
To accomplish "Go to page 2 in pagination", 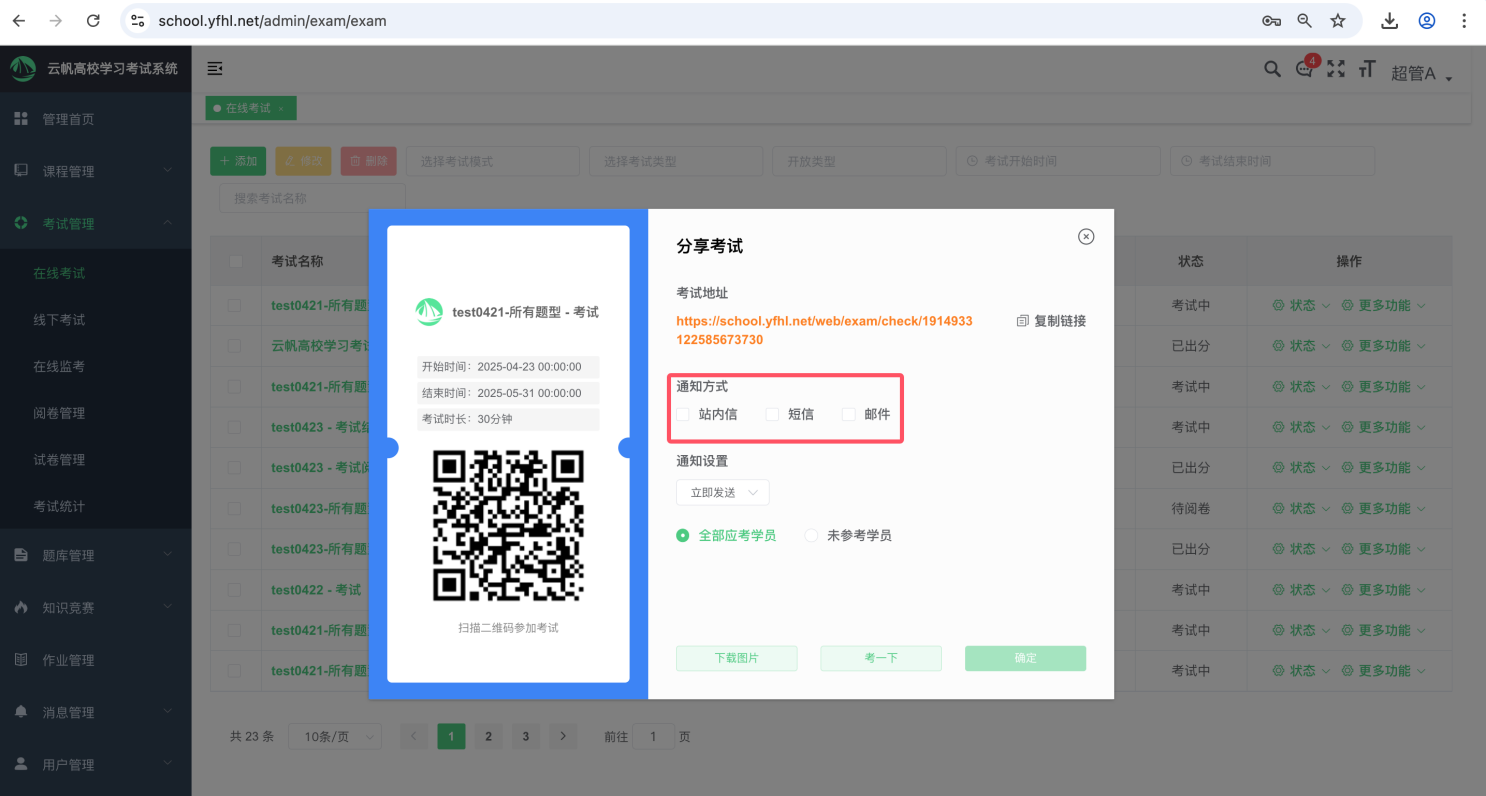I will (488, 737).
